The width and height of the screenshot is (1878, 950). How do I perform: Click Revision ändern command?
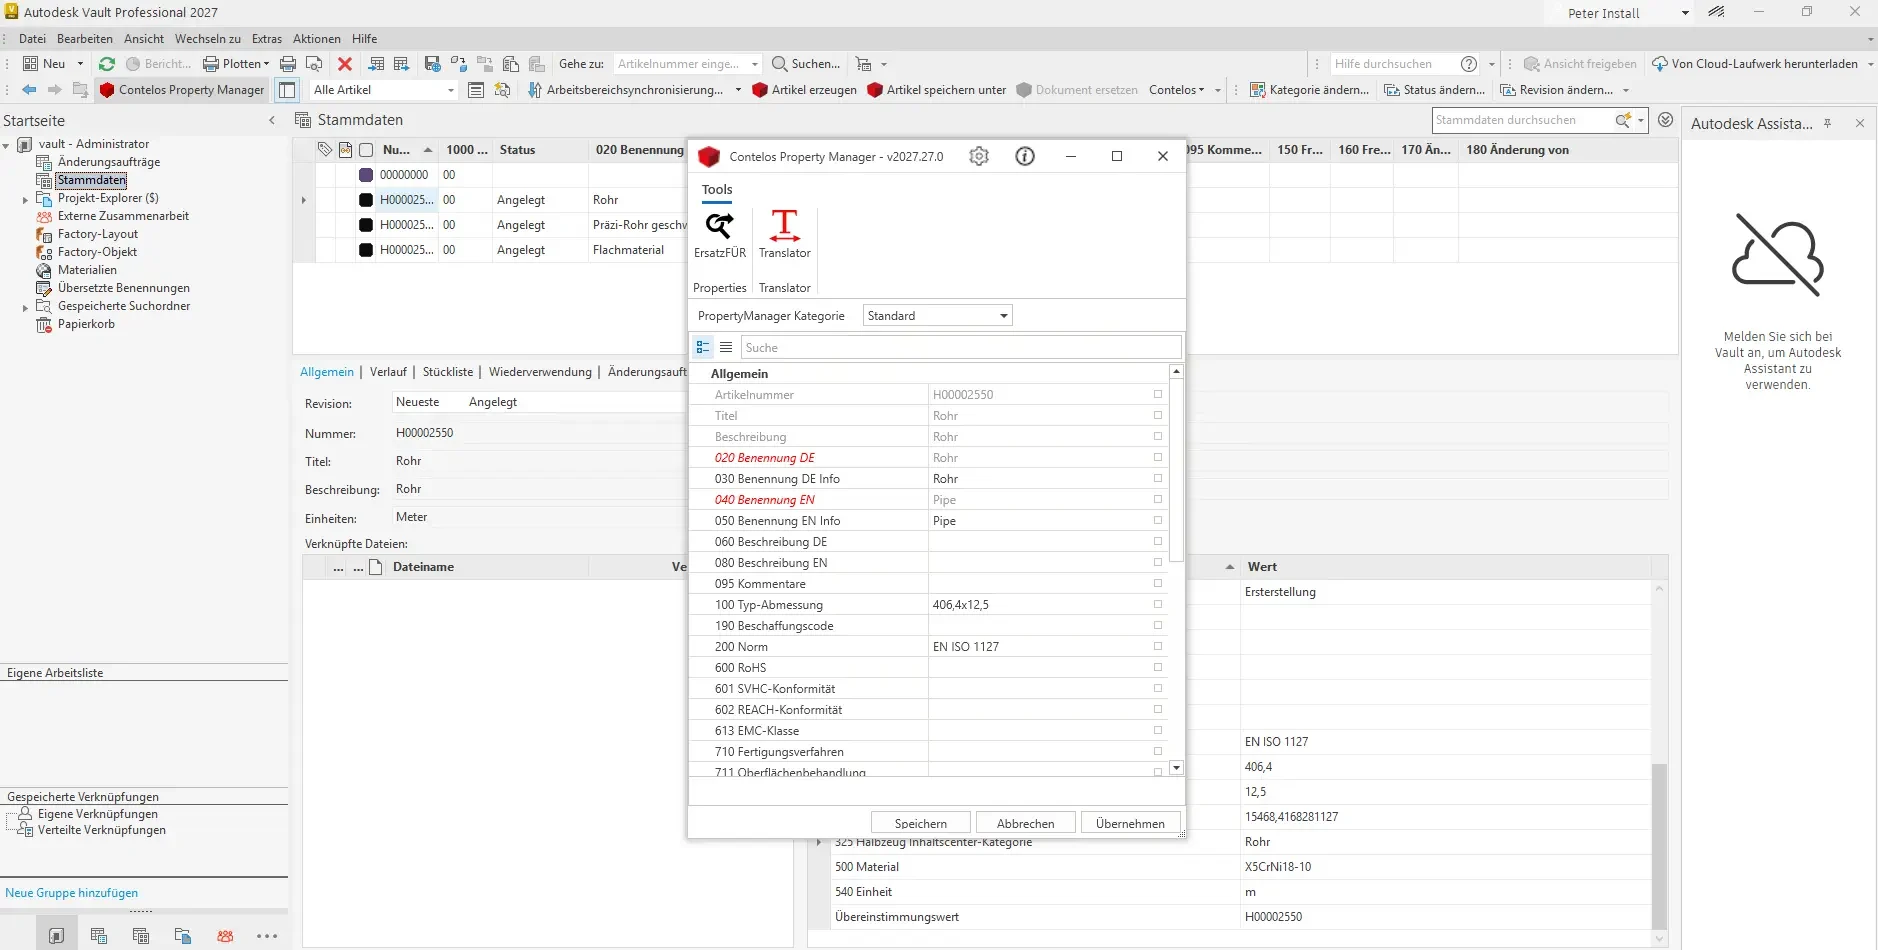1556,90
